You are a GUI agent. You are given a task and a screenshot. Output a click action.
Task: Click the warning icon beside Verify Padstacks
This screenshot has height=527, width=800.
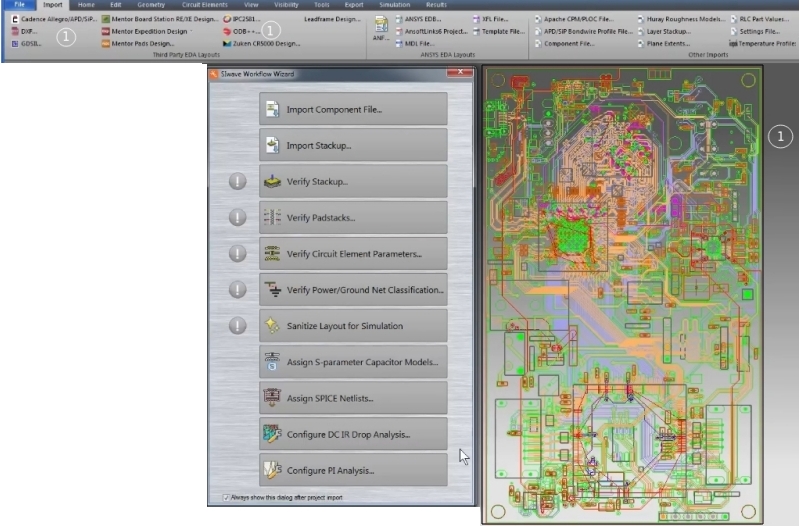tap(237, 217)
